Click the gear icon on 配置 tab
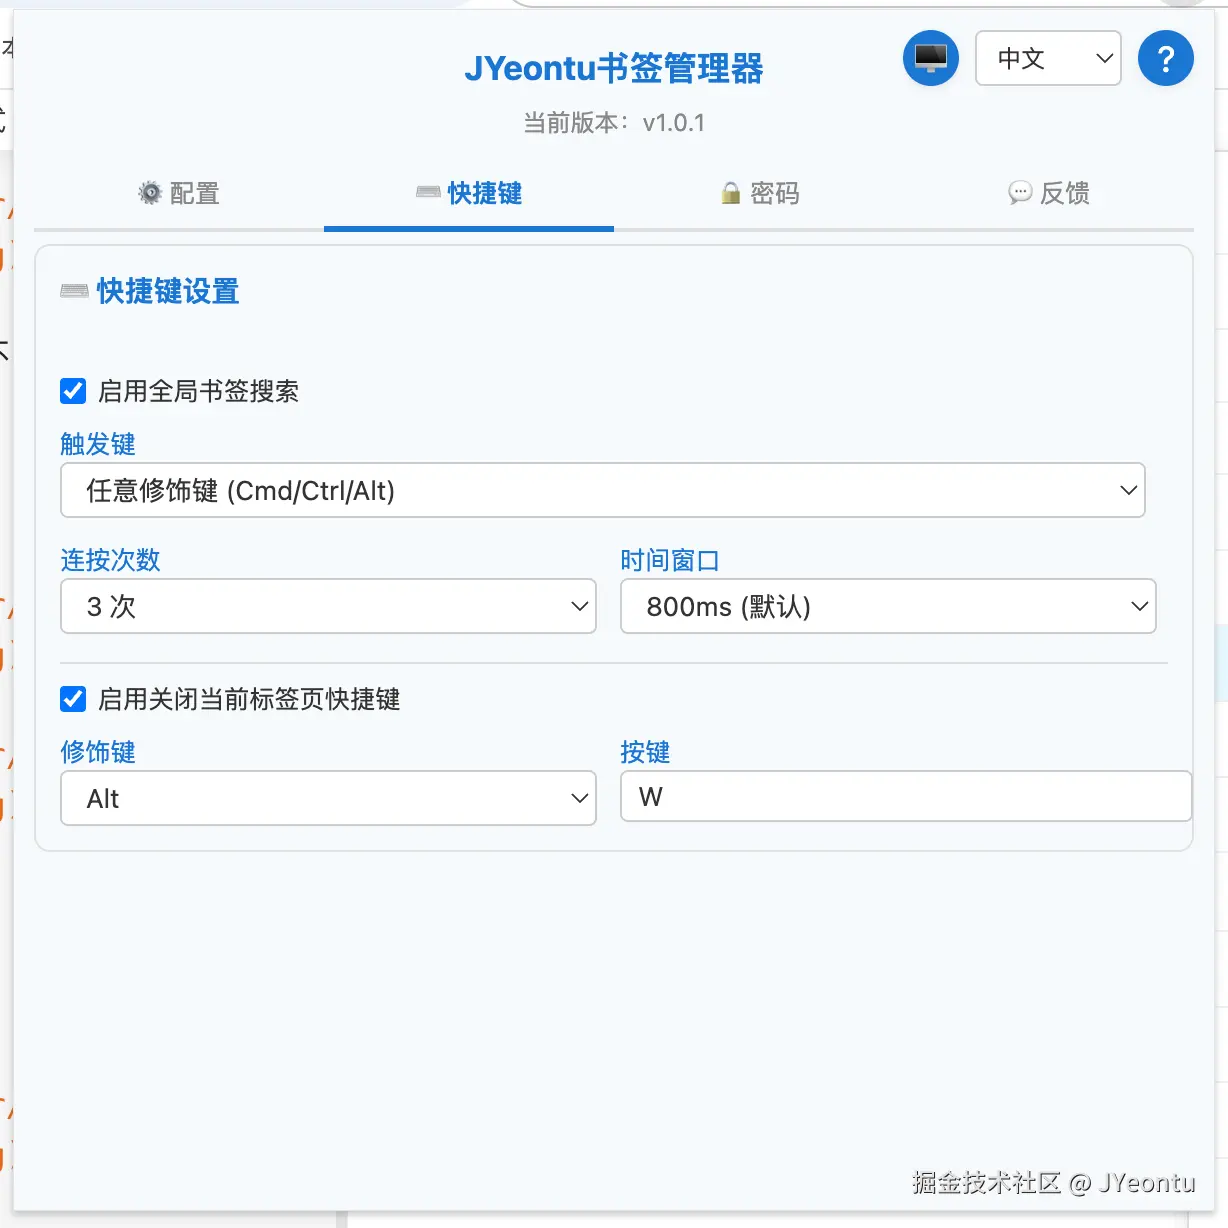1228x1228 pixels. [x=150, y=193]
